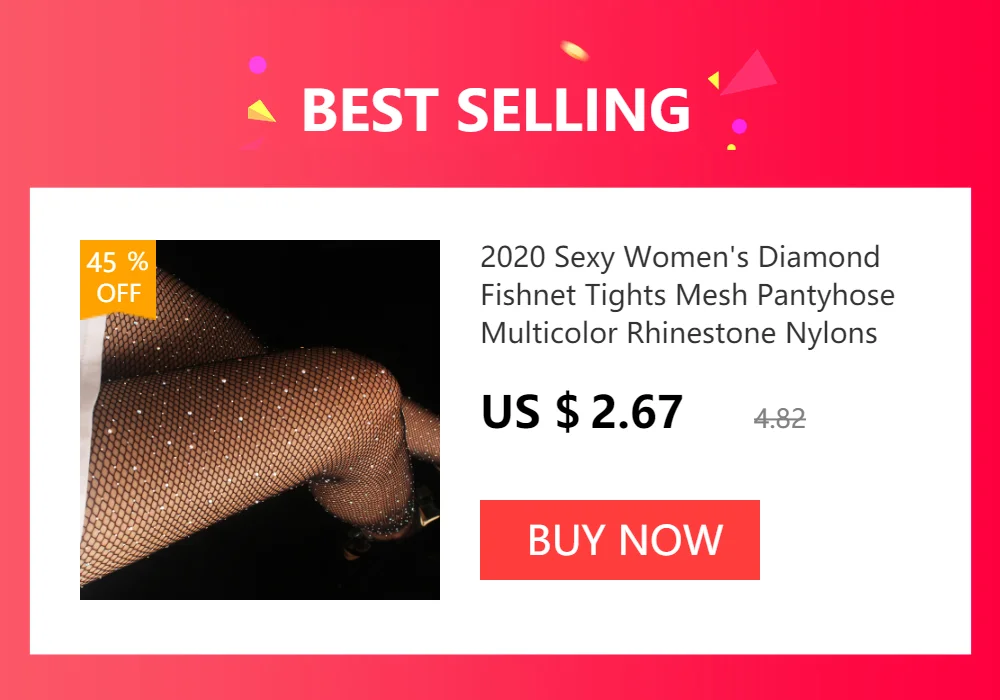Click the OFF word in discount badge
The height and width of the screenshot is (700, 1000).
[119, 293]
